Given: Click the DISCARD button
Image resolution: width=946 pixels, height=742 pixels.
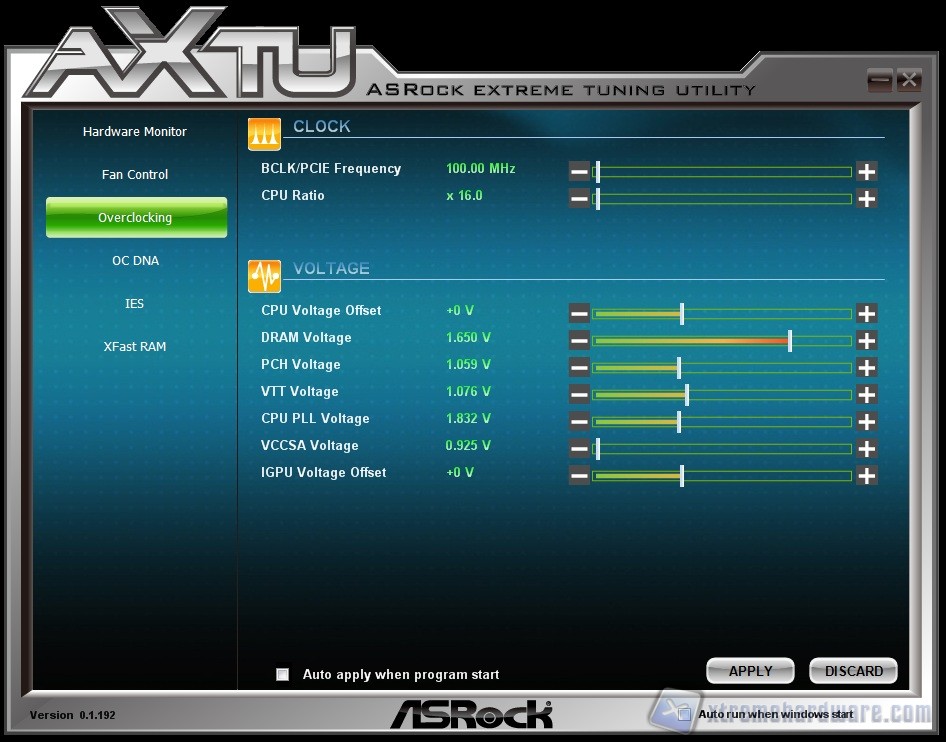Looking at the screenshot, I should tap(853, 671).
